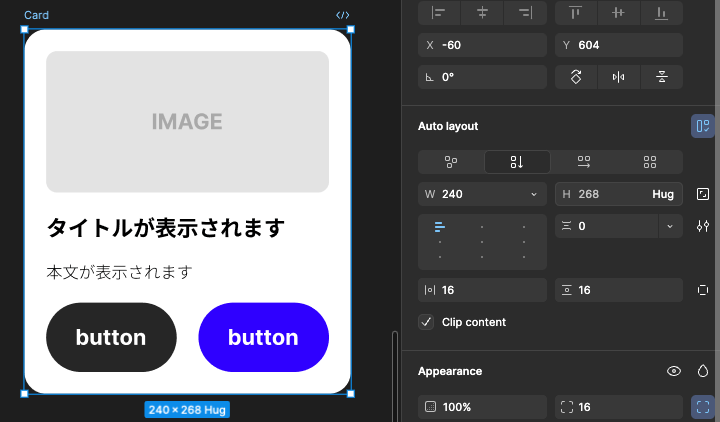Edit the corner radius 16 field

[x=619, y=407]
